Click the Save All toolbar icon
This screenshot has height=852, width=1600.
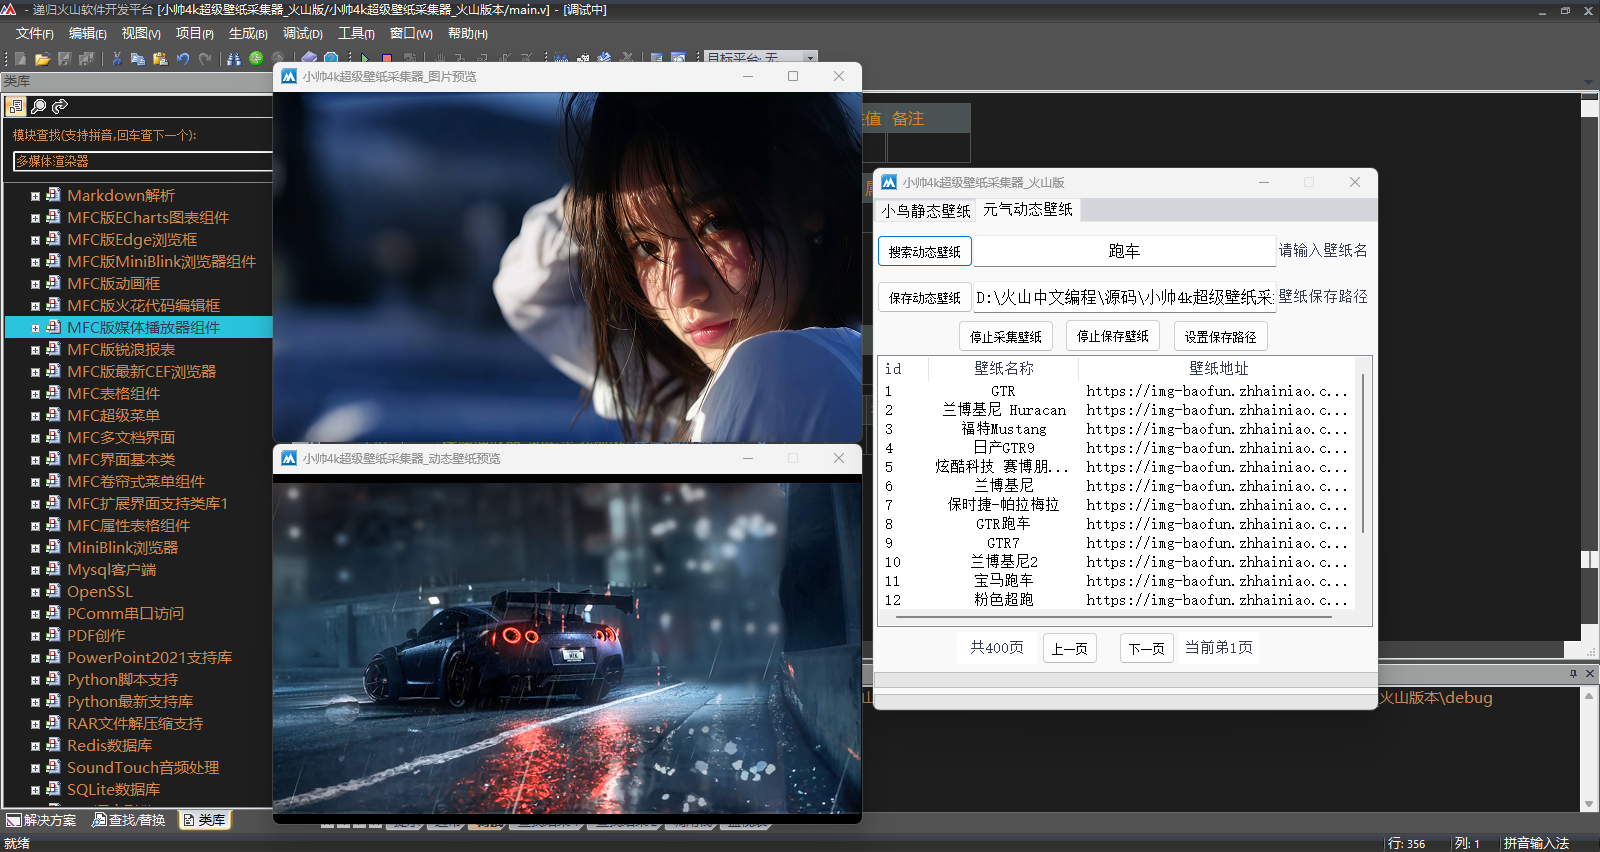tap(86, 59)
